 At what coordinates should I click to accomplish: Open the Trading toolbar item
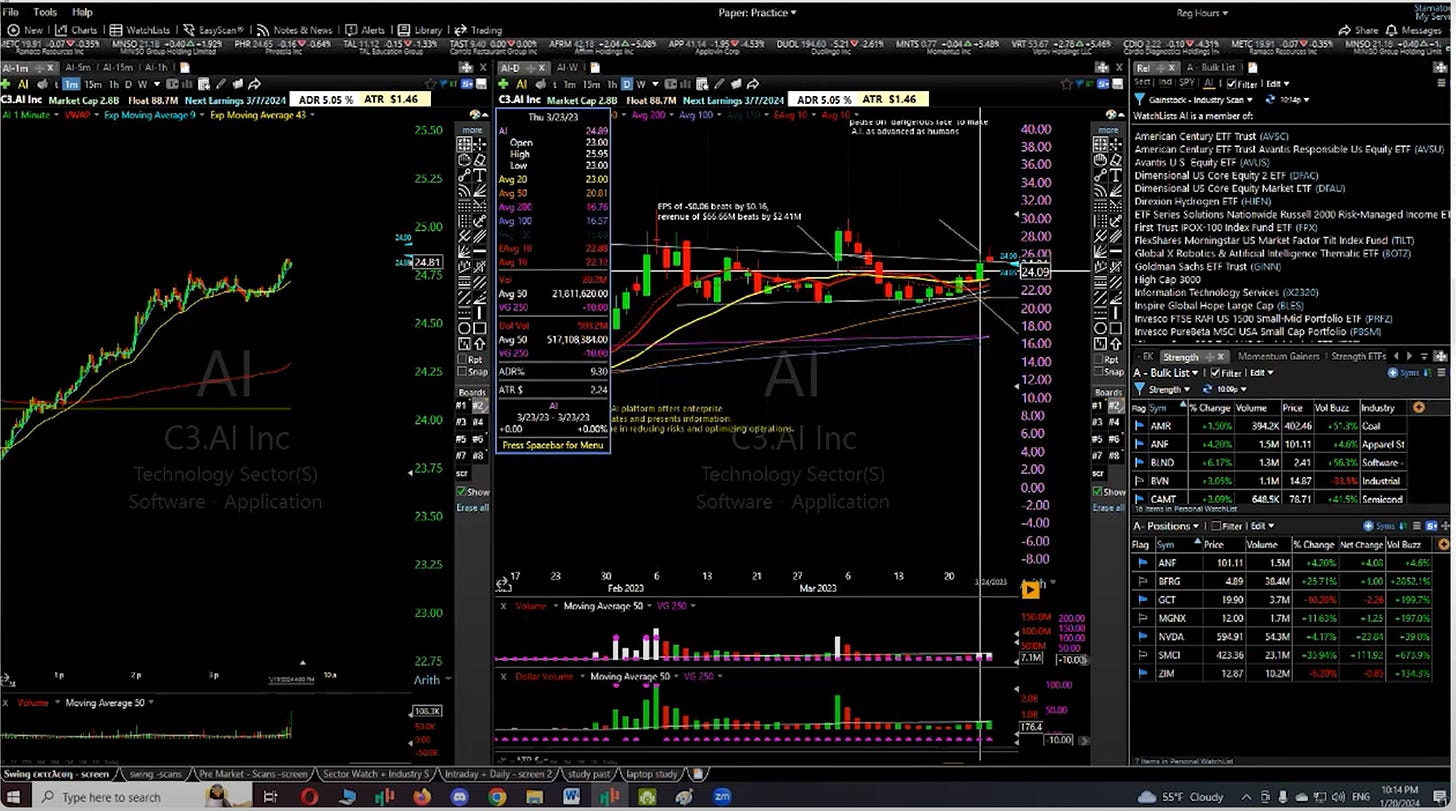coord(480,30)
